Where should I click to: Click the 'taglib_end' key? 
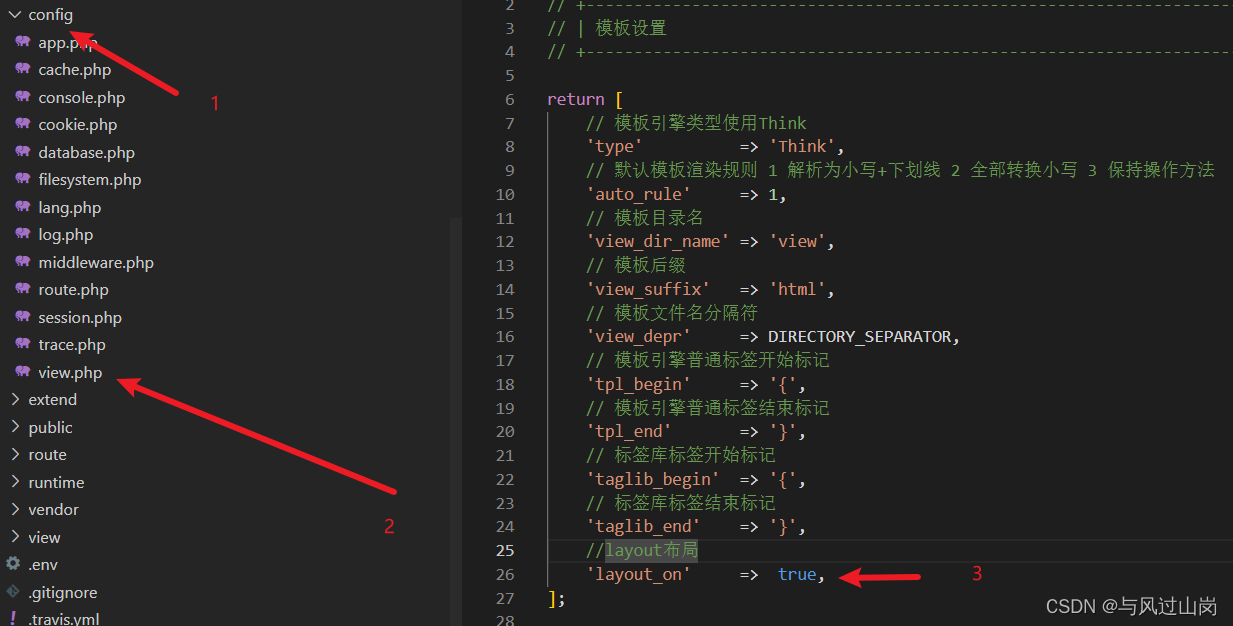643,526
